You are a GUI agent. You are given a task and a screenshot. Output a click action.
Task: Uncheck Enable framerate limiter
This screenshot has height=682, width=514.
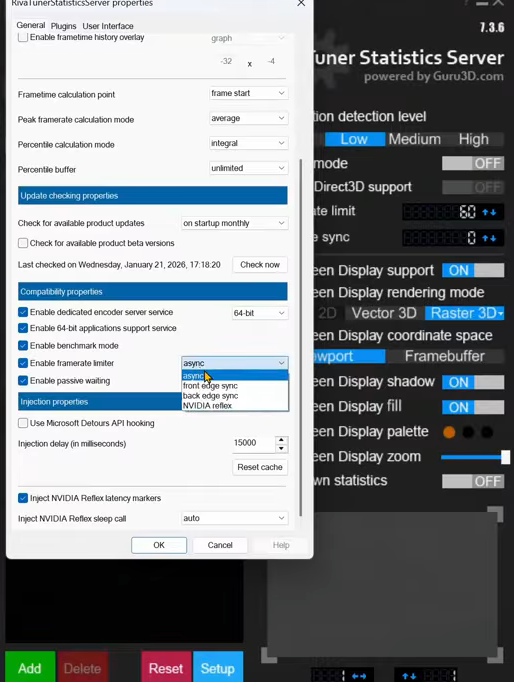point(23,363)
